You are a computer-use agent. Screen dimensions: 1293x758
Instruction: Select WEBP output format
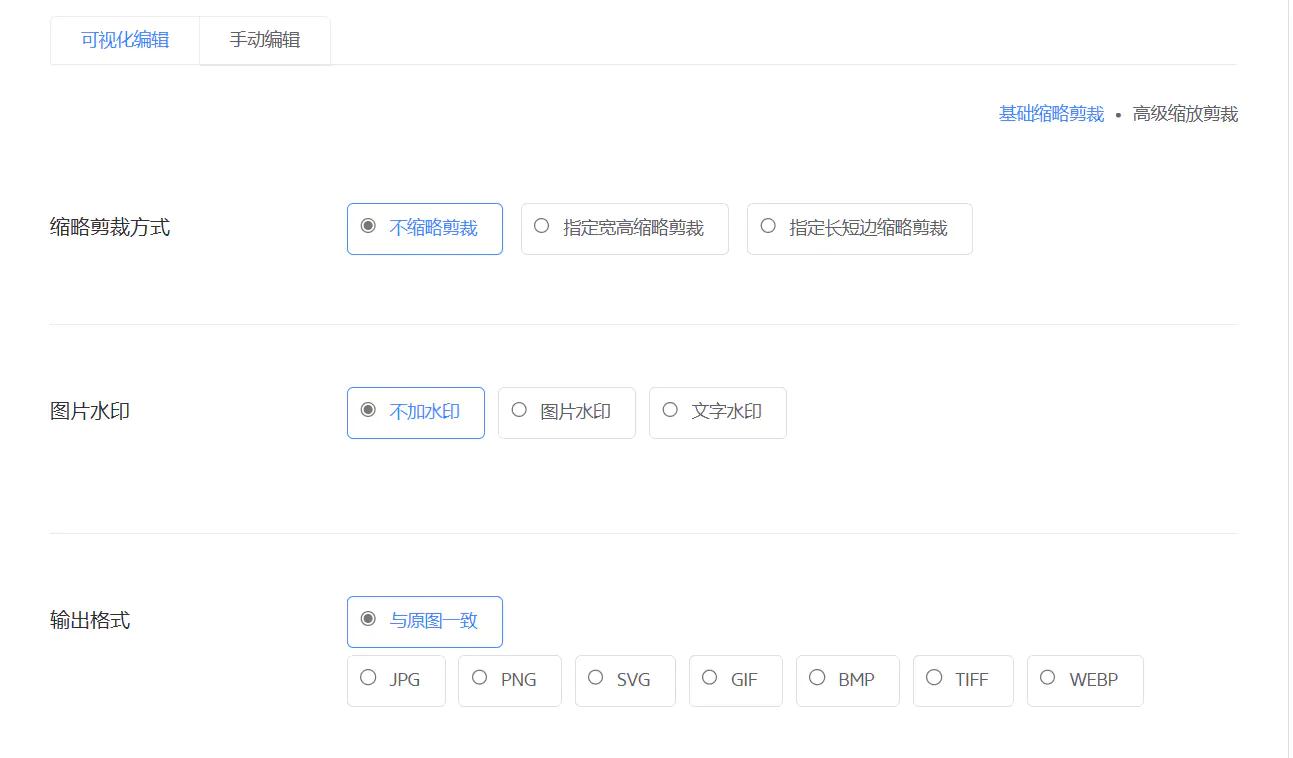(1084, 680)
